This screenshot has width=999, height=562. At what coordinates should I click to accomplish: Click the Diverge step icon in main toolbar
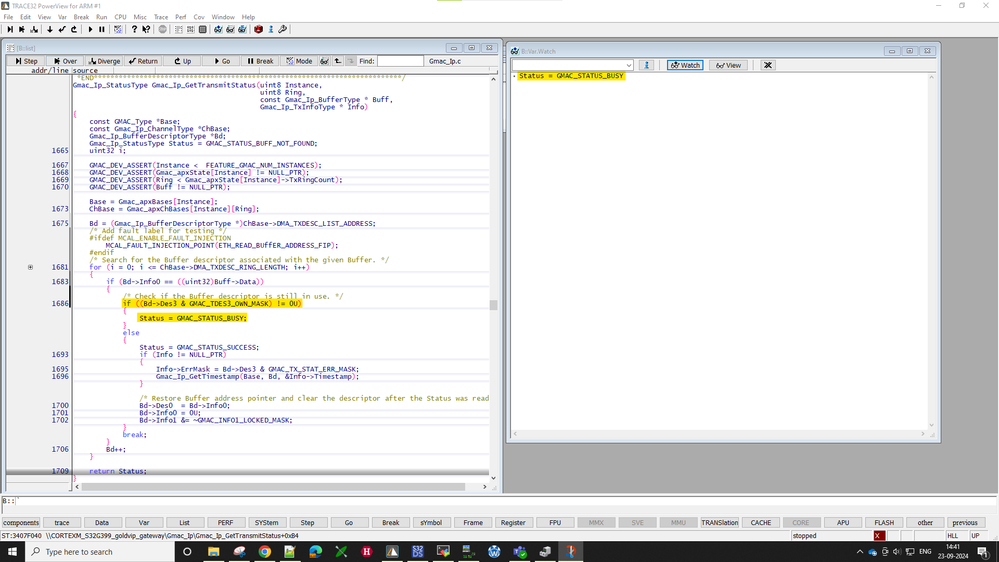point(34,29)
